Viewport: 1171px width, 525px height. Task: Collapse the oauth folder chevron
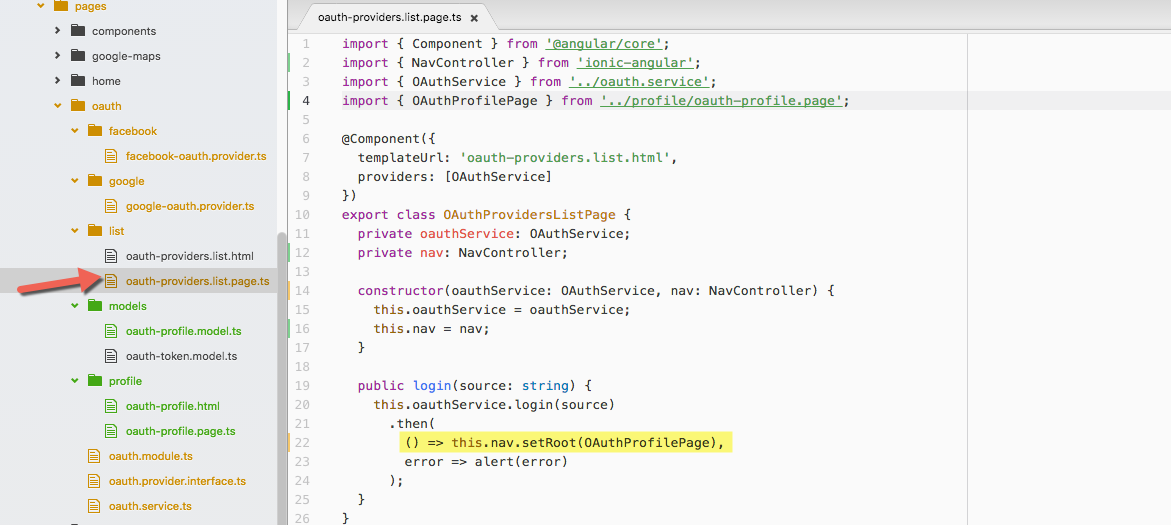click(58, 106)
